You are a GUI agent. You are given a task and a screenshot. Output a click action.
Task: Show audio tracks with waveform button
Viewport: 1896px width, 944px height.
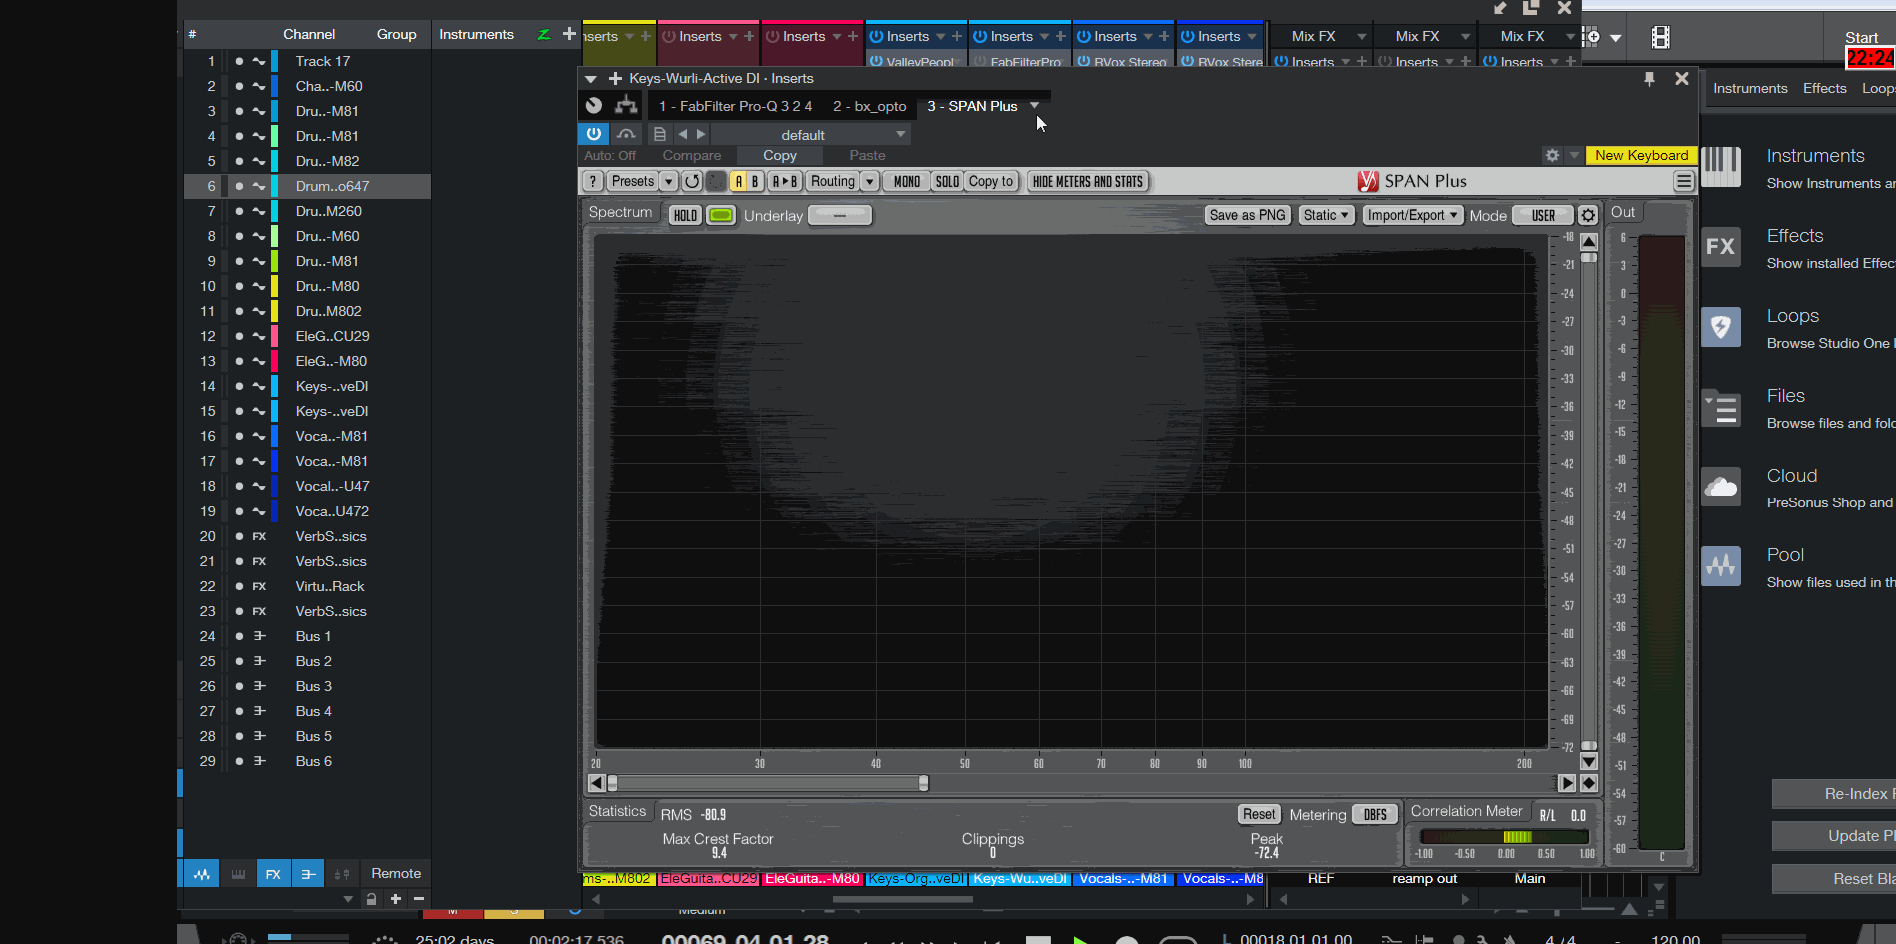tap(202, 874)
